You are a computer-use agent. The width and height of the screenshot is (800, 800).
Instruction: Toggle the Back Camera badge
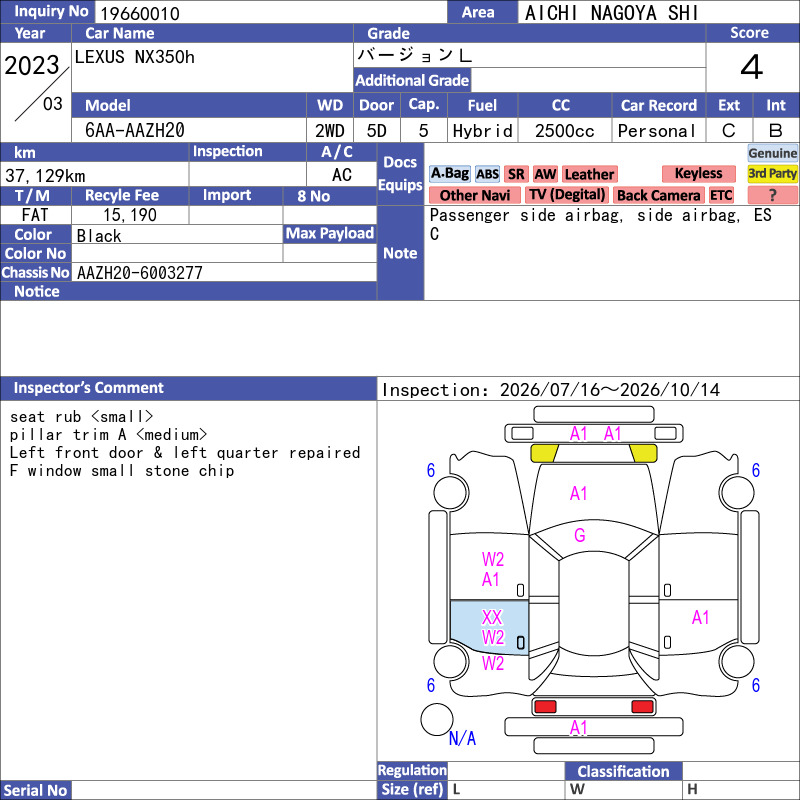(x=659, y=195)
